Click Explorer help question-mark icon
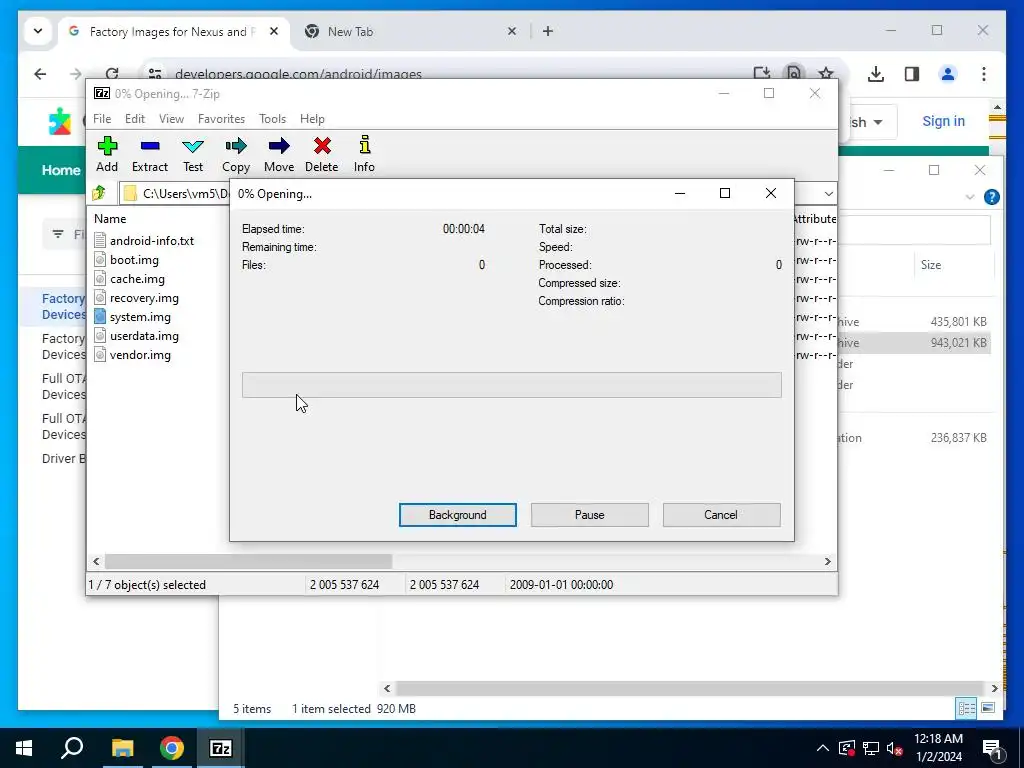This screenshot has width=1024, height=768. coord(991,197)
